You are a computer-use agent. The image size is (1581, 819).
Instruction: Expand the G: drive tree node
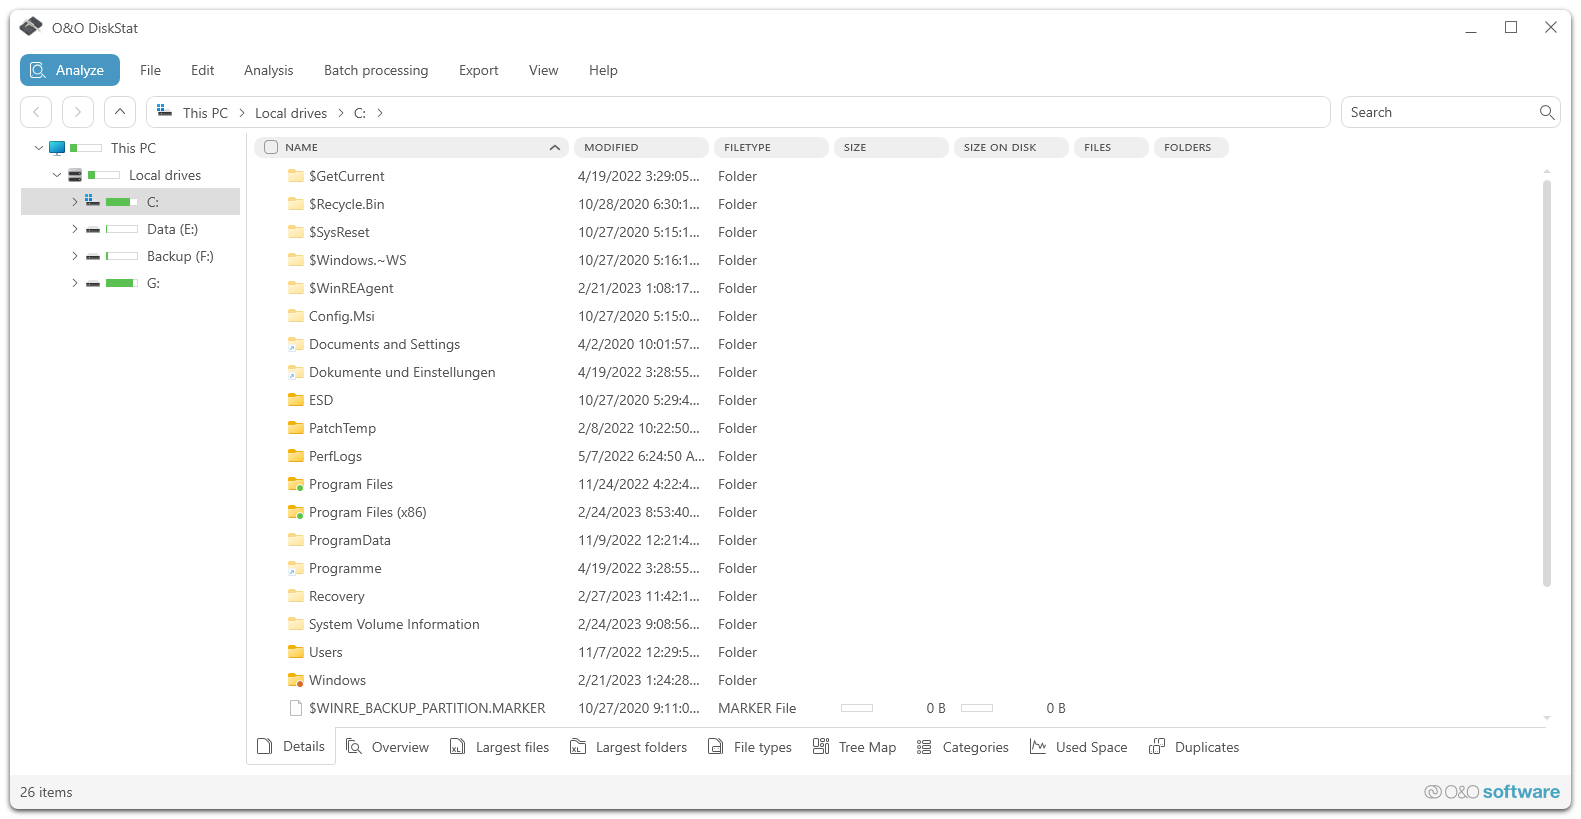click(74, 283)
